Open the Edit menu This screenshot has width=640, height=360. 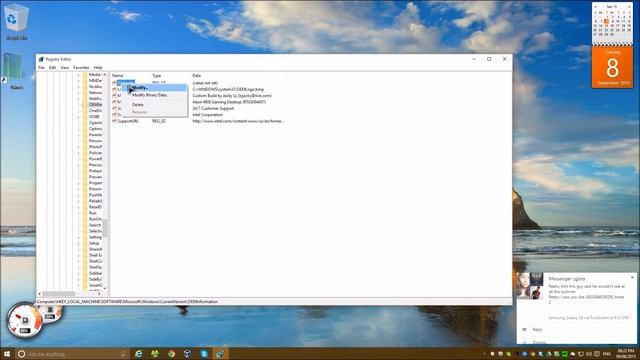(x=52, y=67)
